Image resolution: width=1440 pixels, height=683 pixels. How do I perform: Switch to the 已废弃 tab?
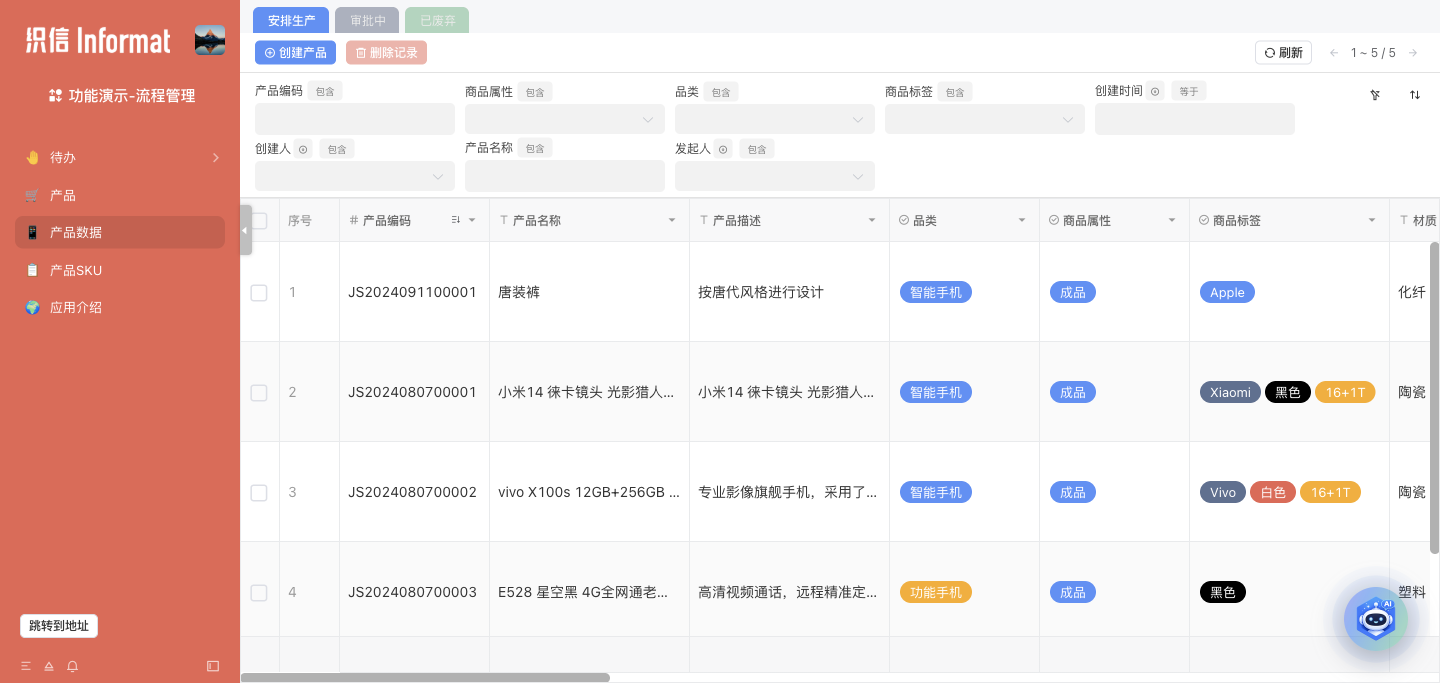pos(437,20)
